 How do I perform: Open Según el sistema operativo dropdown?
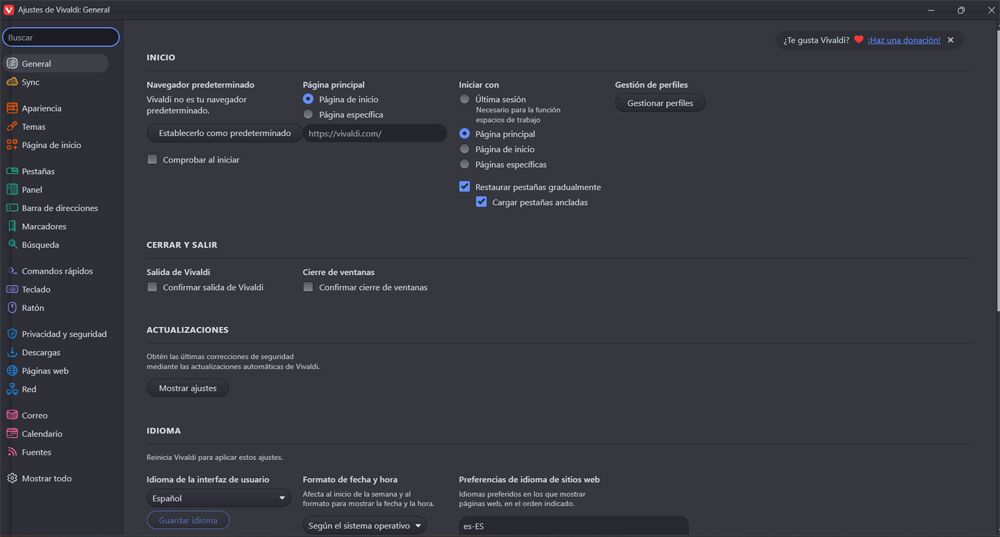click(x=364, y=525)
